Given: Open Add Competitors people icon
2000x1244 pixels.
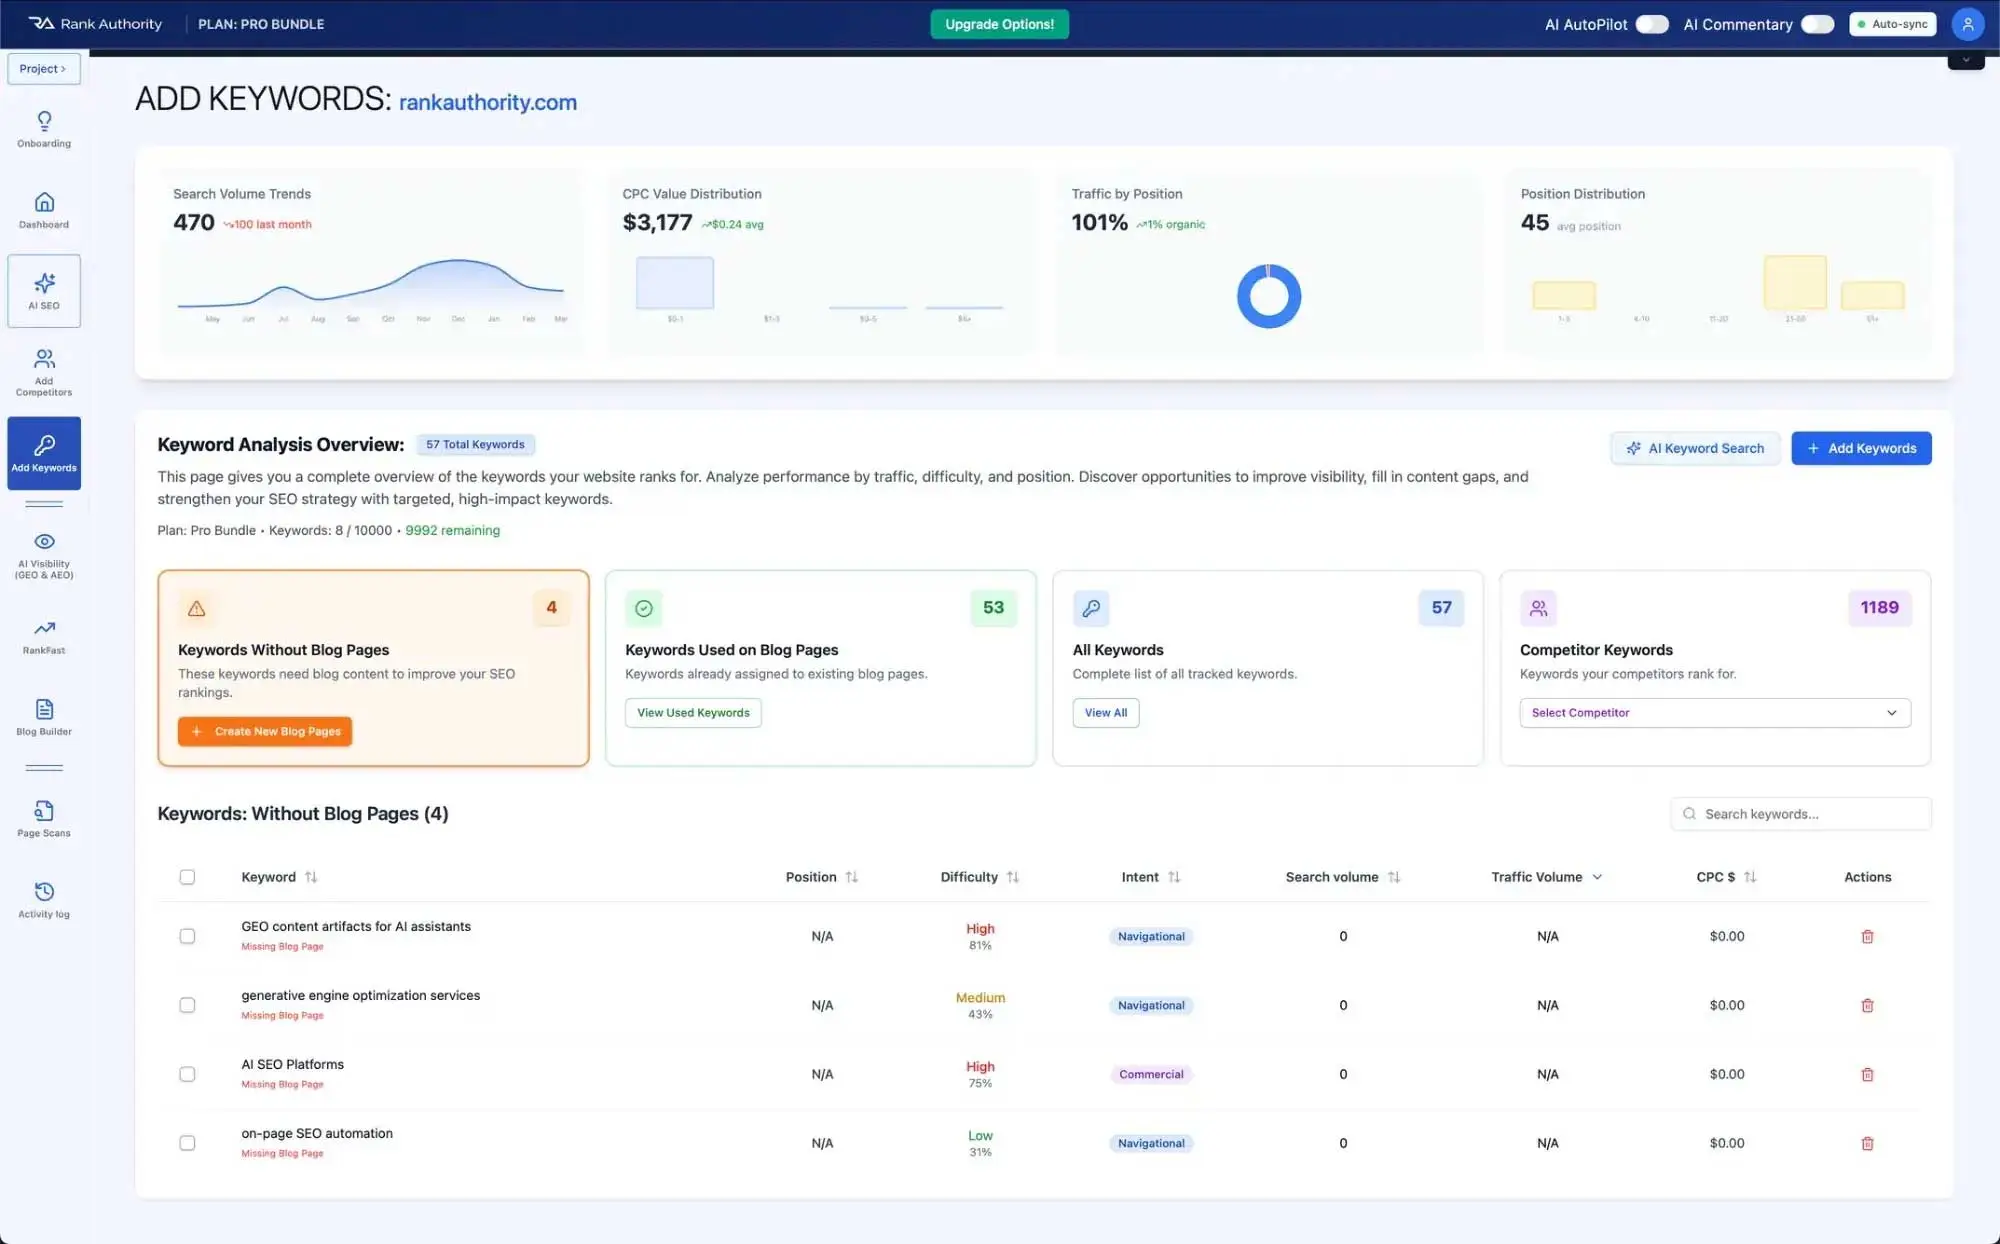Looking at the screenshot, I should [x=44, y=359].
